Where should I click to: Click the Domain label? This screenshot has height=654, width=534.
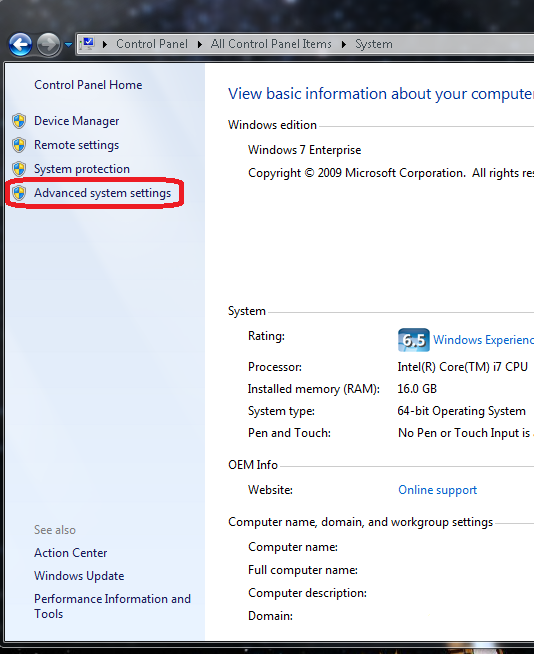[270, 616]
